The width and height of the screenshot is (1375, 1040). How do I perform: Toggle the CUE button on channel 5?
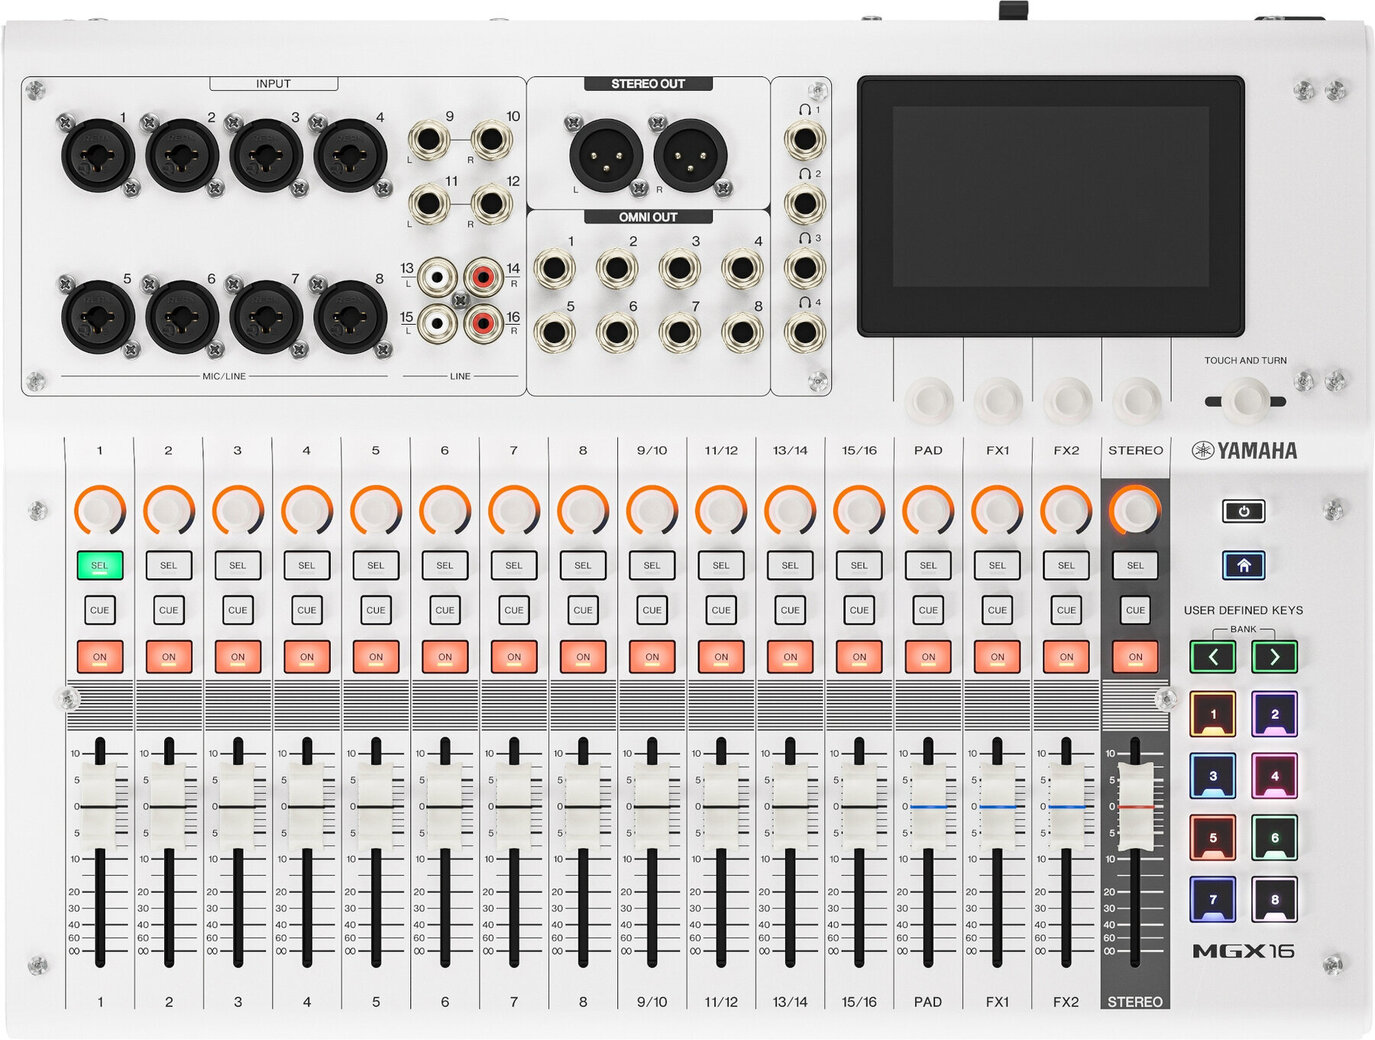click(x=376, y=610)
